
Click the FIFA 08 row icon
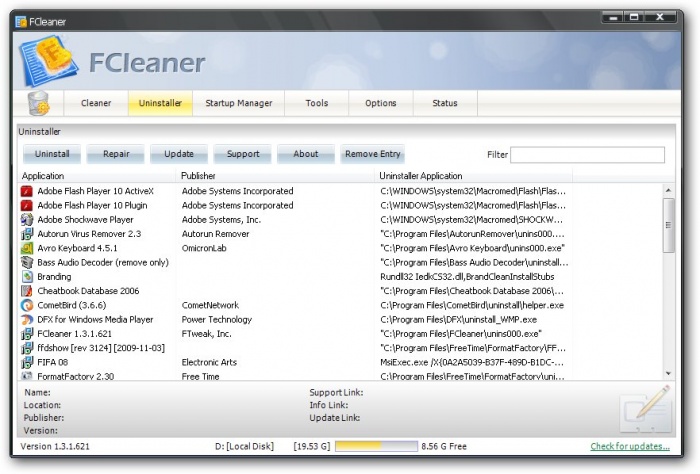[27, 362]
